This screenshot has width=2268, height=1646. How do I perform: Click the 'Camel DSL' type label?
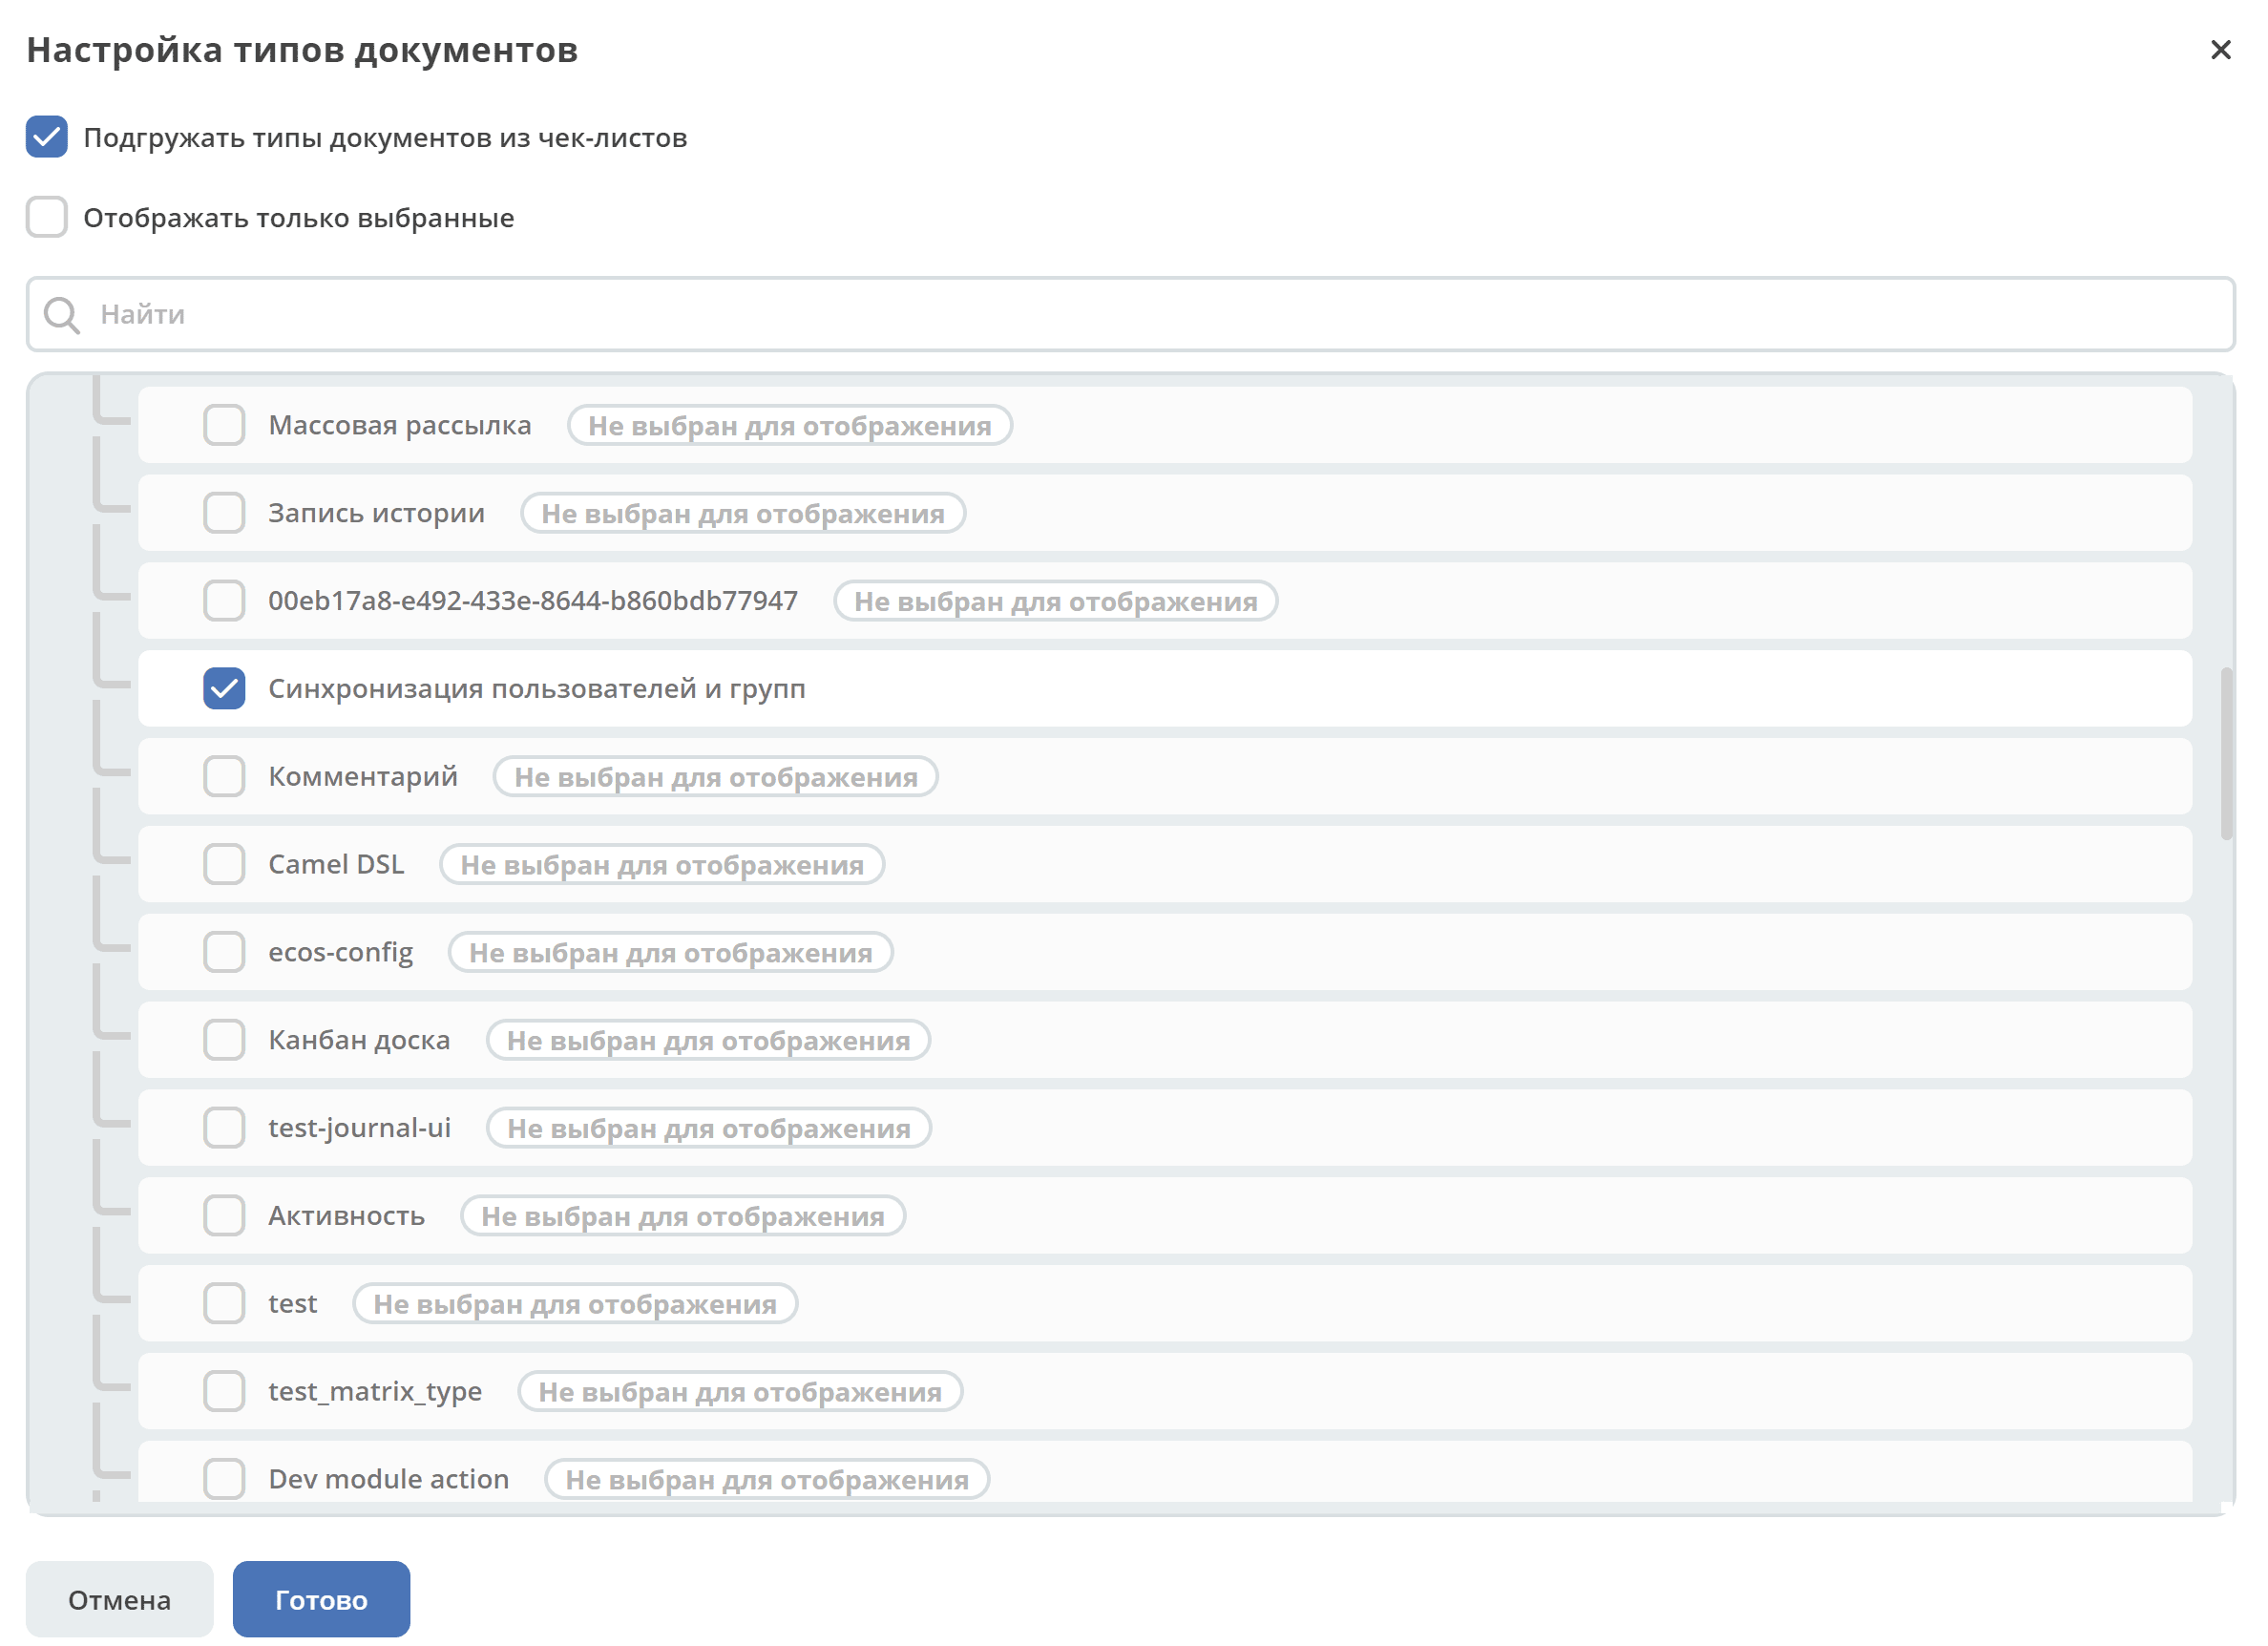(x=336, y=864)
